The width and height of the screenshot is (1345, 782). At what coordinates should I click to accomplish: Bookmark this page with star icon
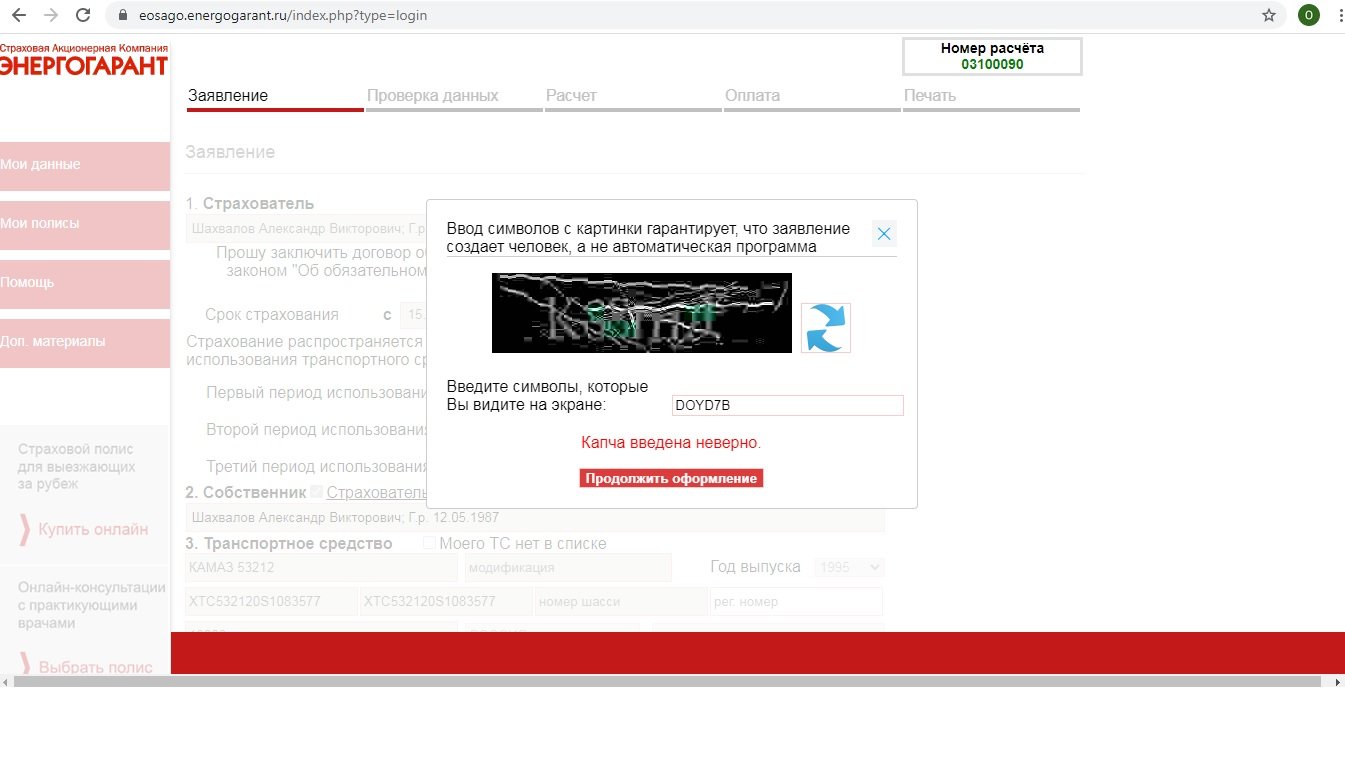pos(1269,15)
